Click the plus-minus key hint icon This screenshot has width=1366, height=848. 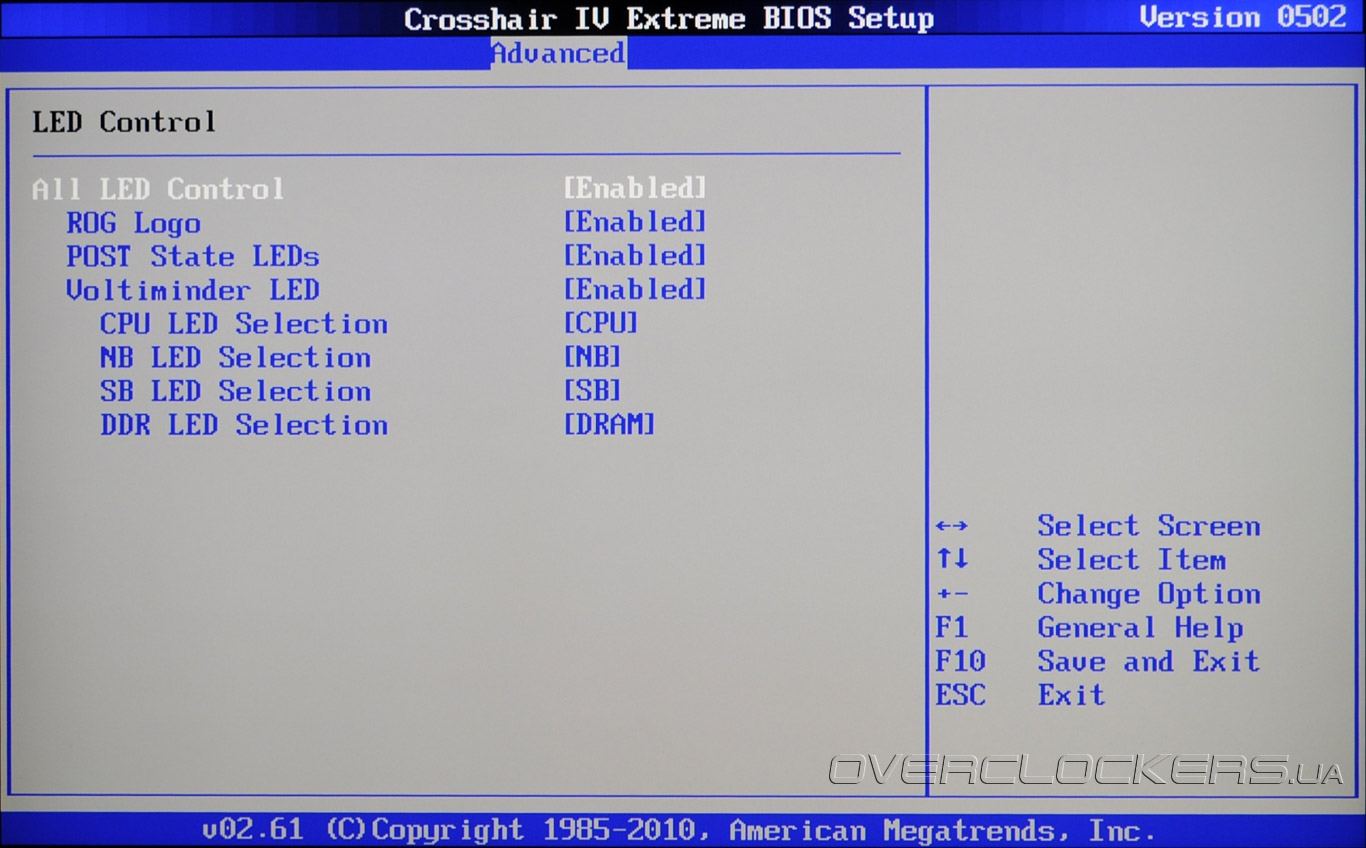(952, 594)
